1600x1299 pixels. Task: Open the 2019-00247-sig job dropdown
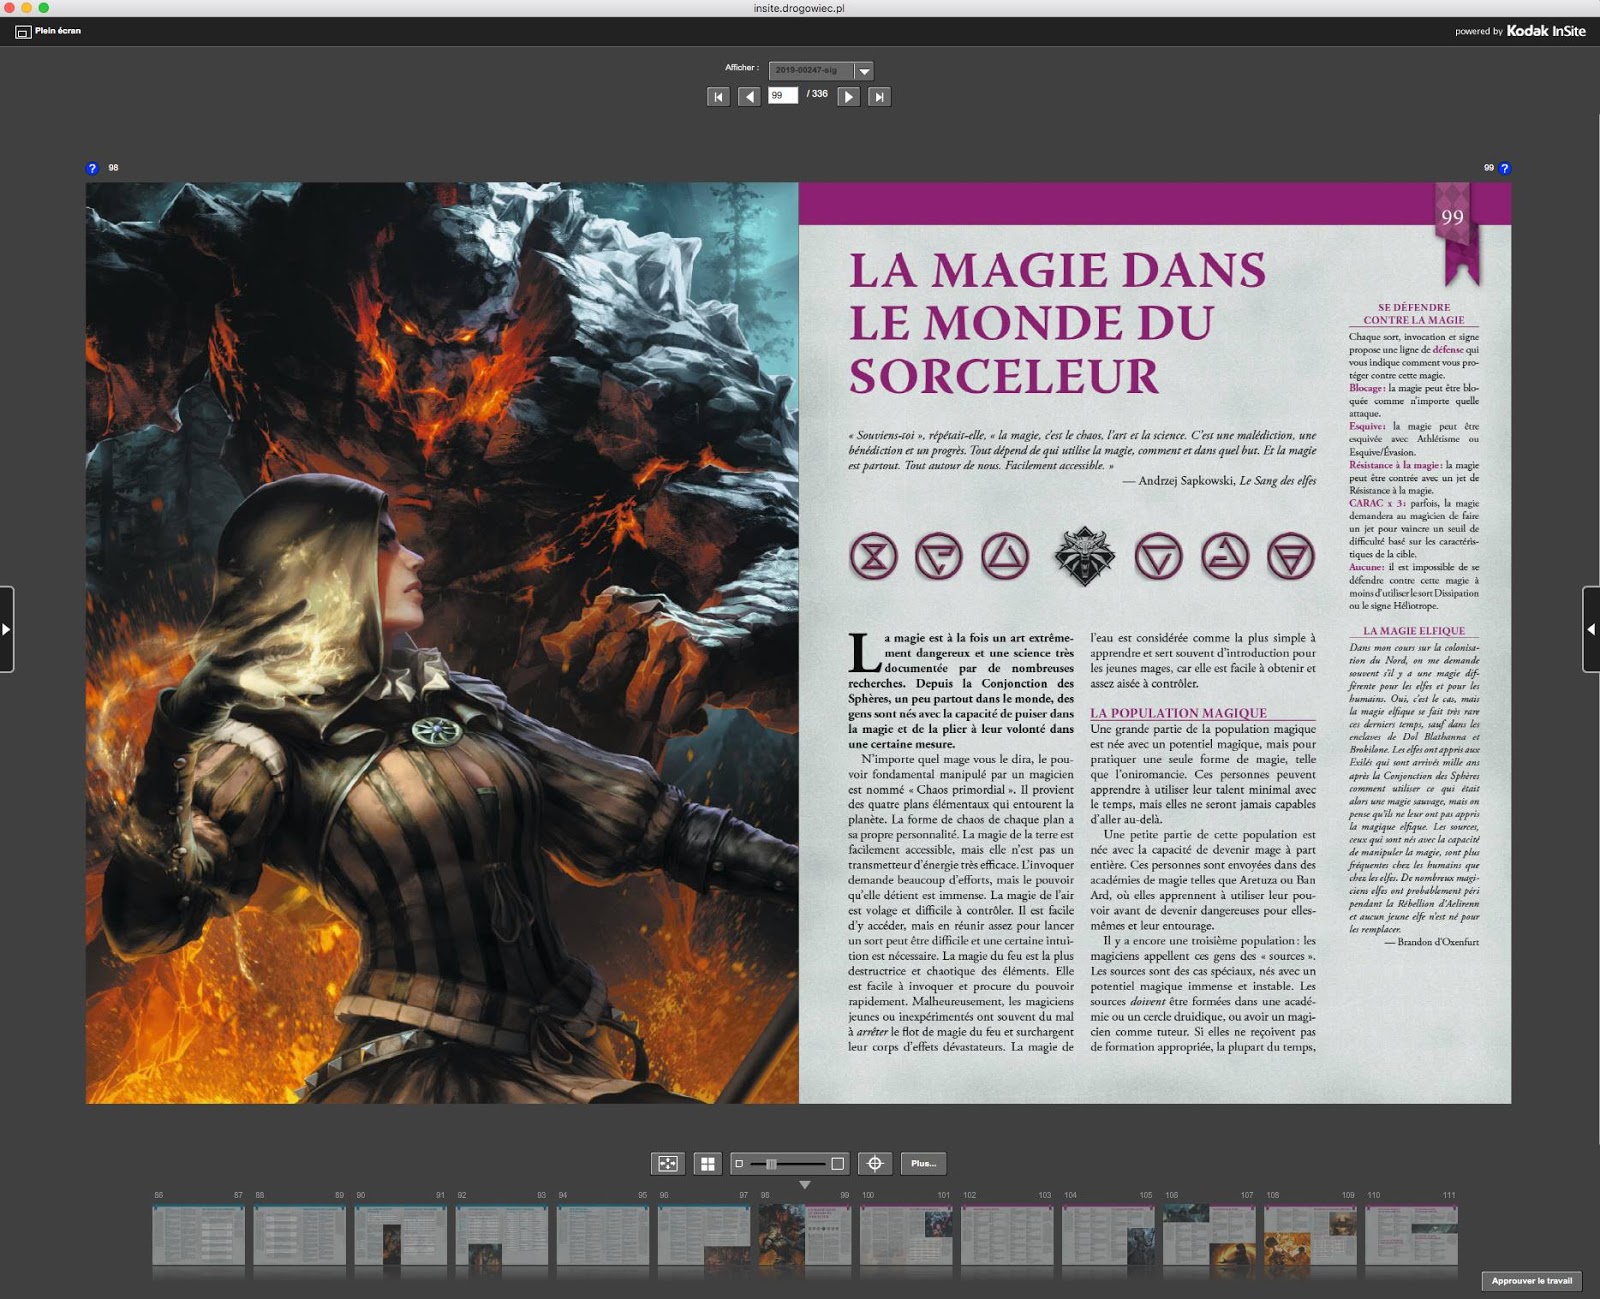(x=863, y=71)
